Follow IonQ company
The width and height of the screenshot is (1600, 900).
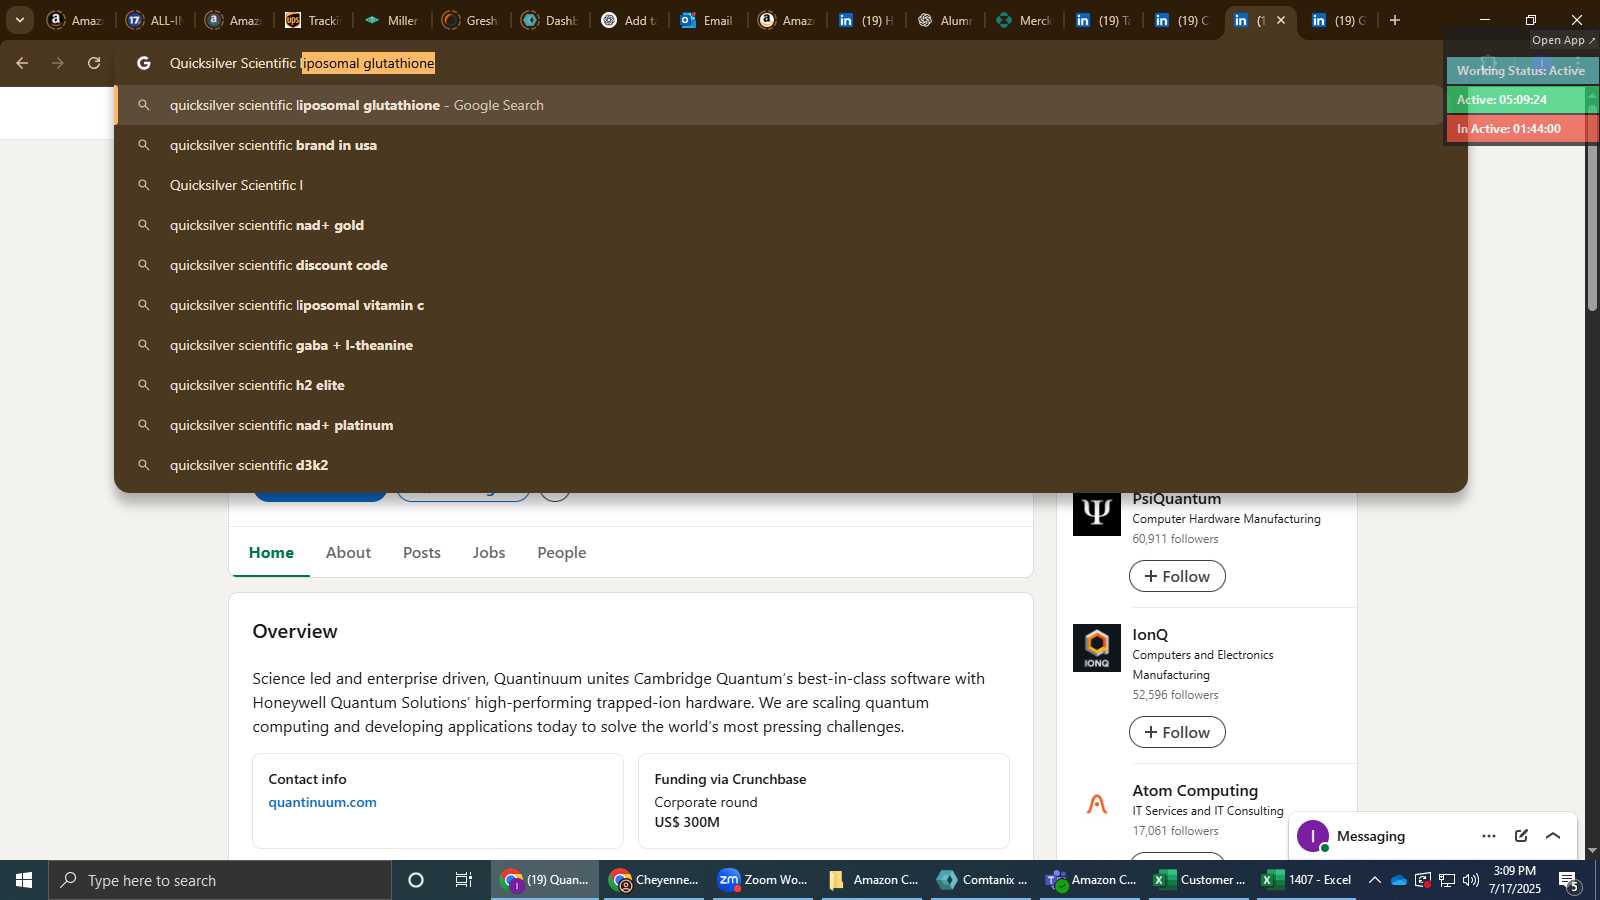point(1177,732)
